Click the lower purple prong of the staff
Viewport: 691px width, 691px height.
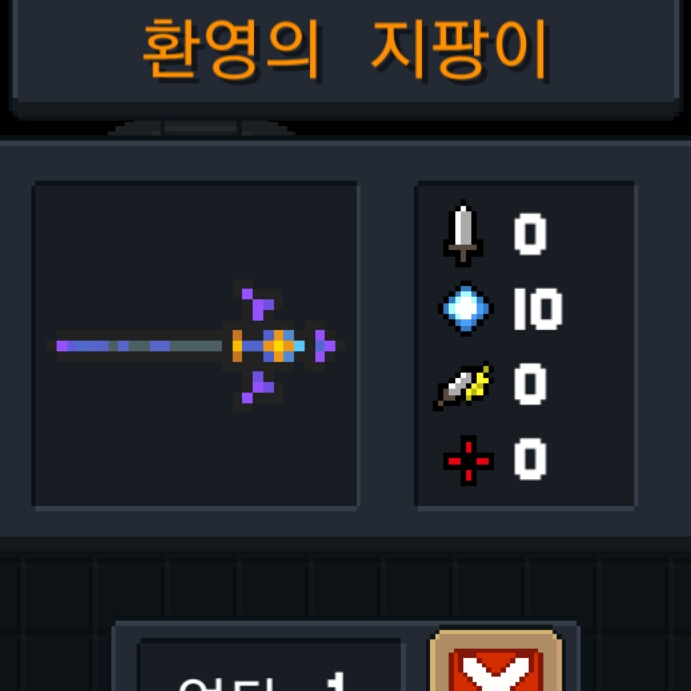click(x=258, y=388)
